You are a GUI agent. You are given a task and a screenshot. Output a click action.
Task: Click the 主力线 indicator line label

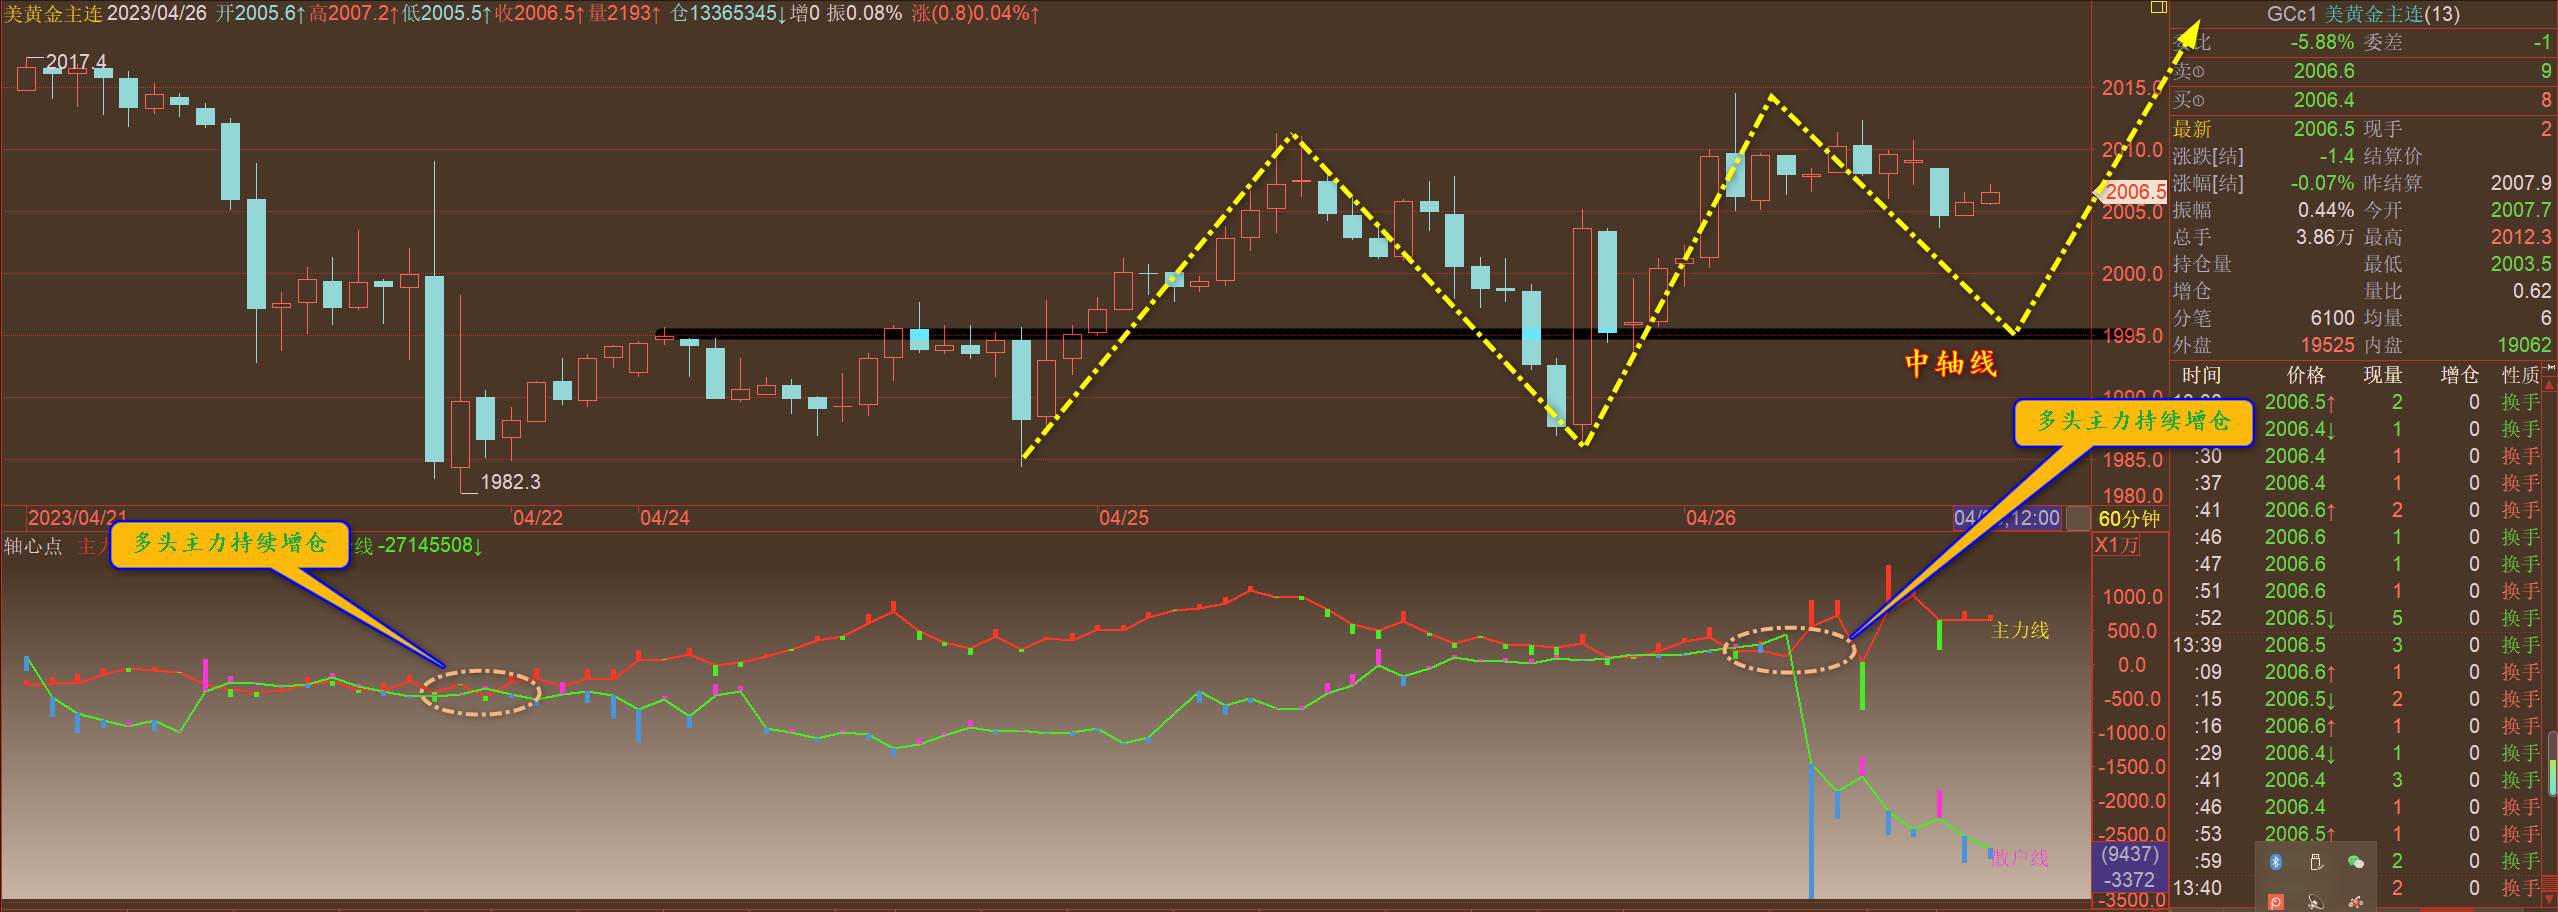point(2020,630)
